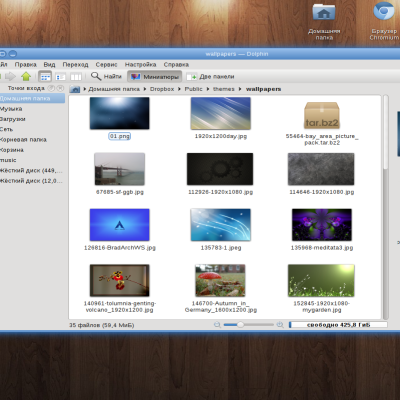This screenshot has height=400, width=400.
Task: Click the 35 файлов status bar text
Action: (x=102, y=325)
